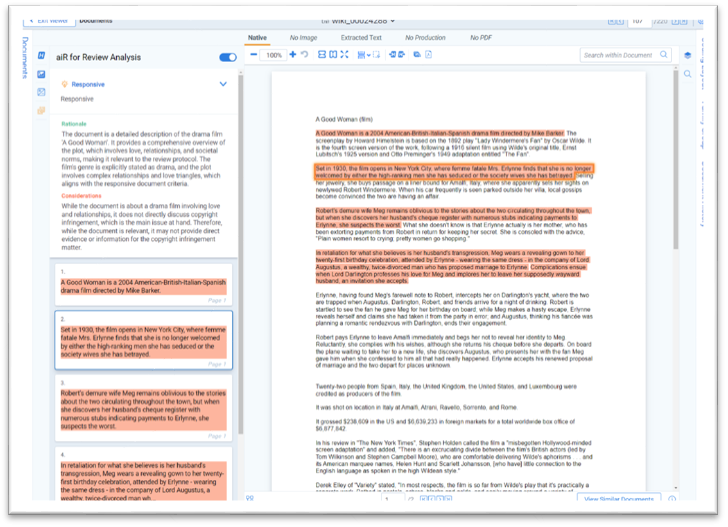This screenshot has height=527, width=728.
Task: Click the page number field at viewer bottom
Action: point(393,499)
